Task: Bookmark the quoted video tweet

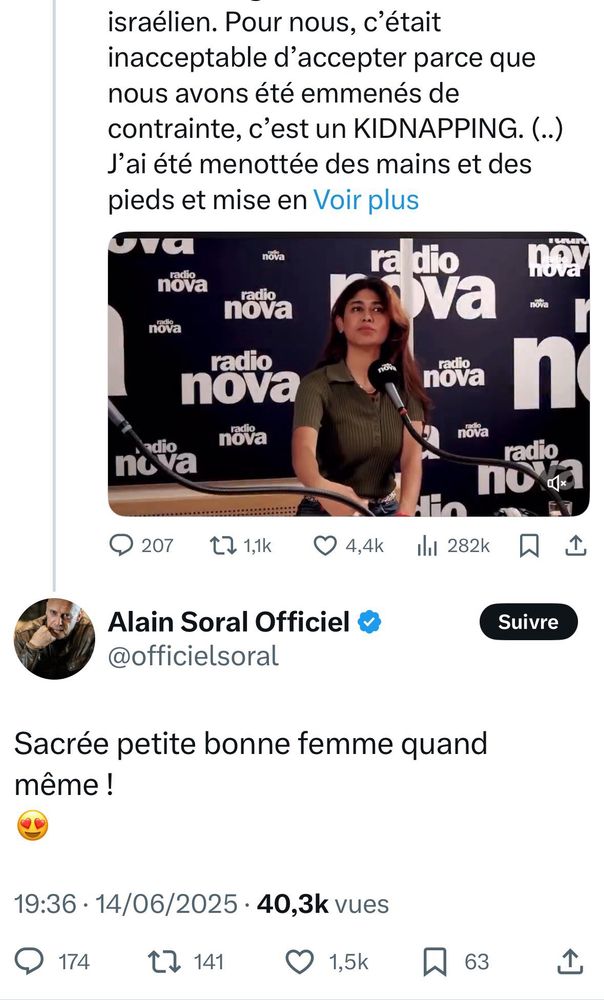Action: coord(529,546)
